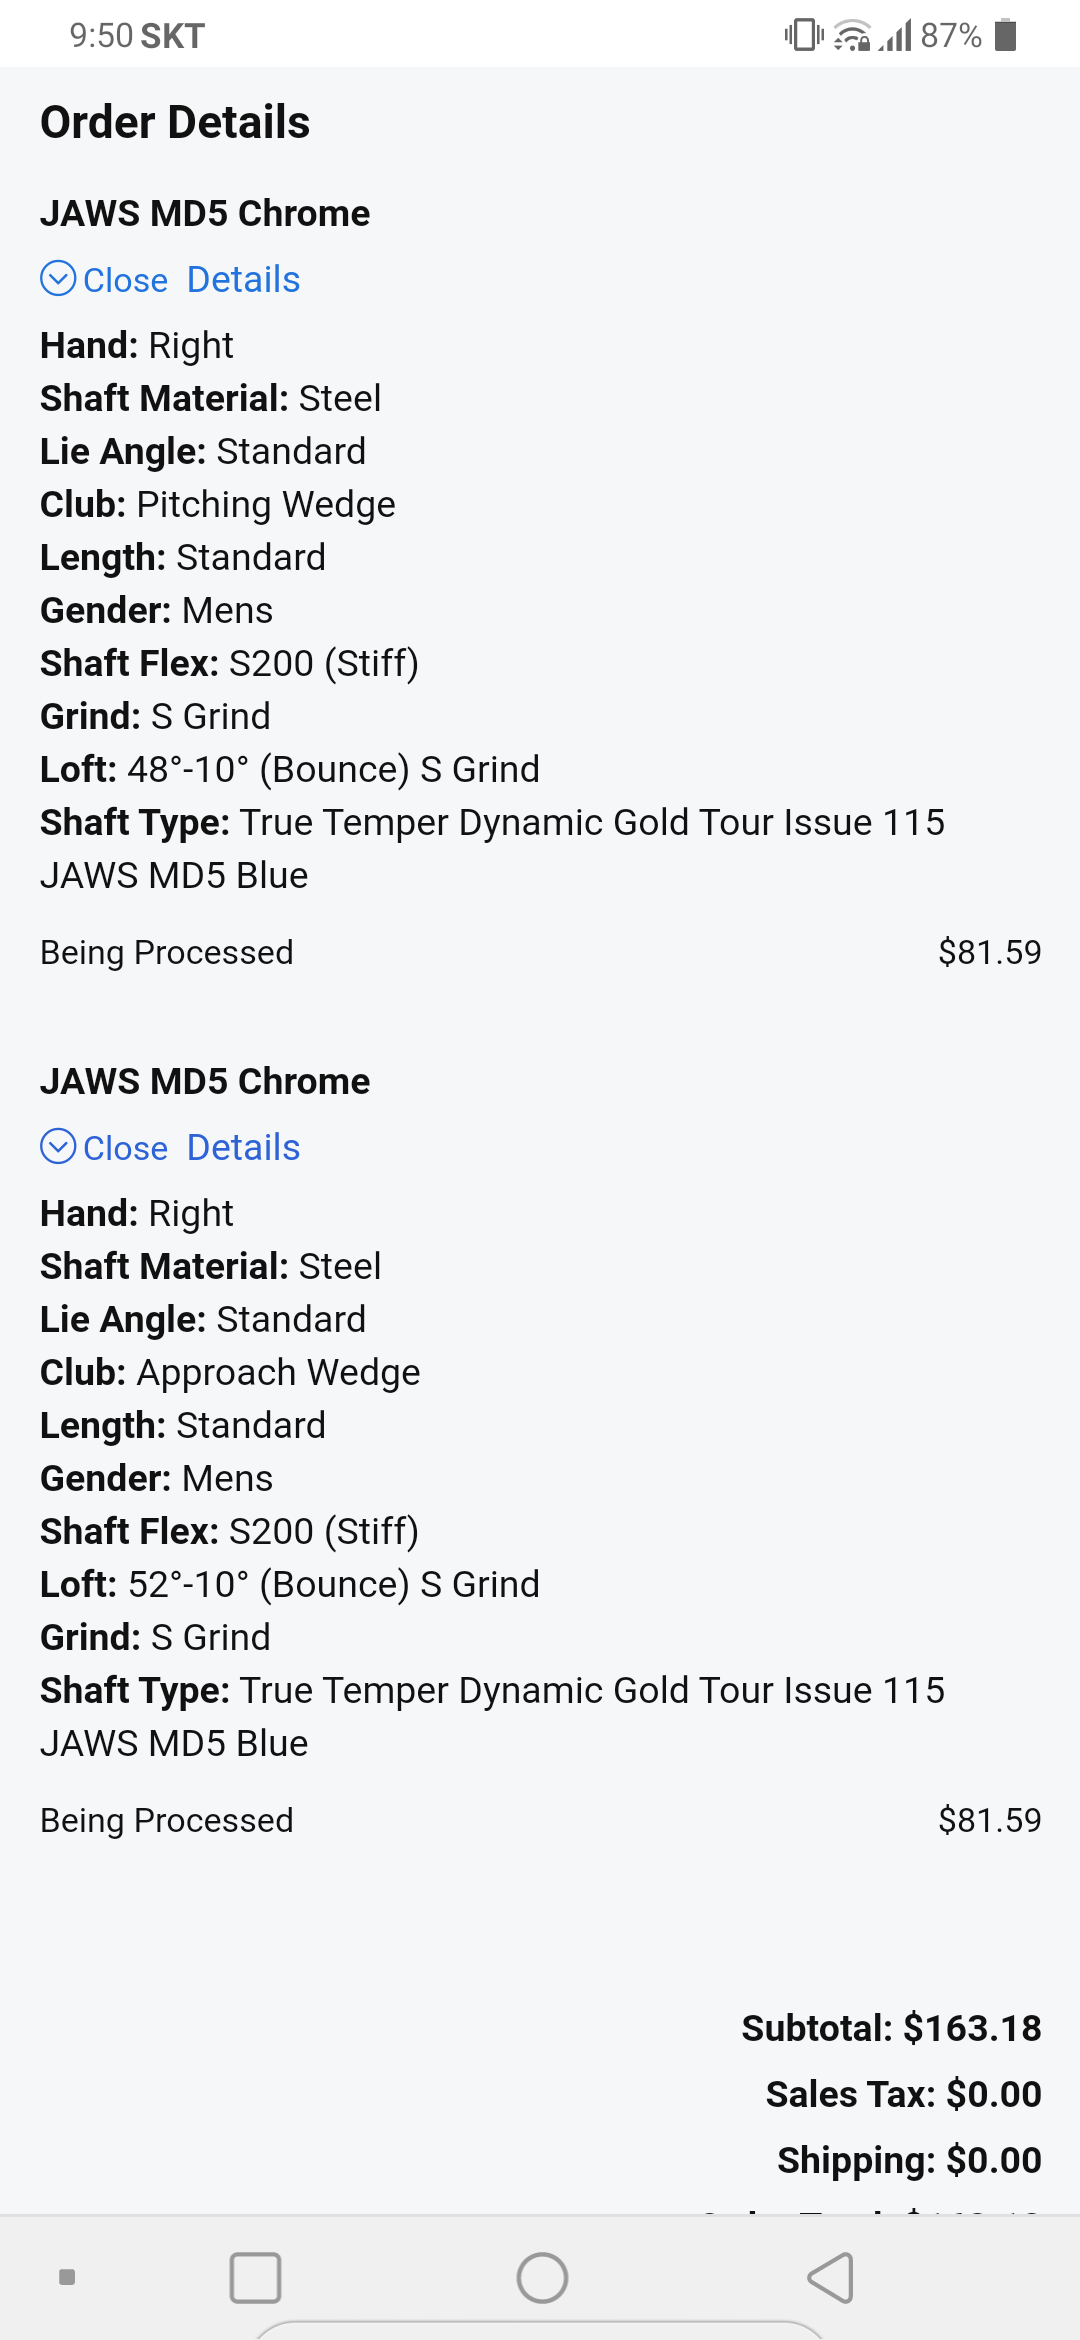1080x2340 pixels.
Task: Tap the small dot in navigation bar
Action: click(x=67, y=2278)
